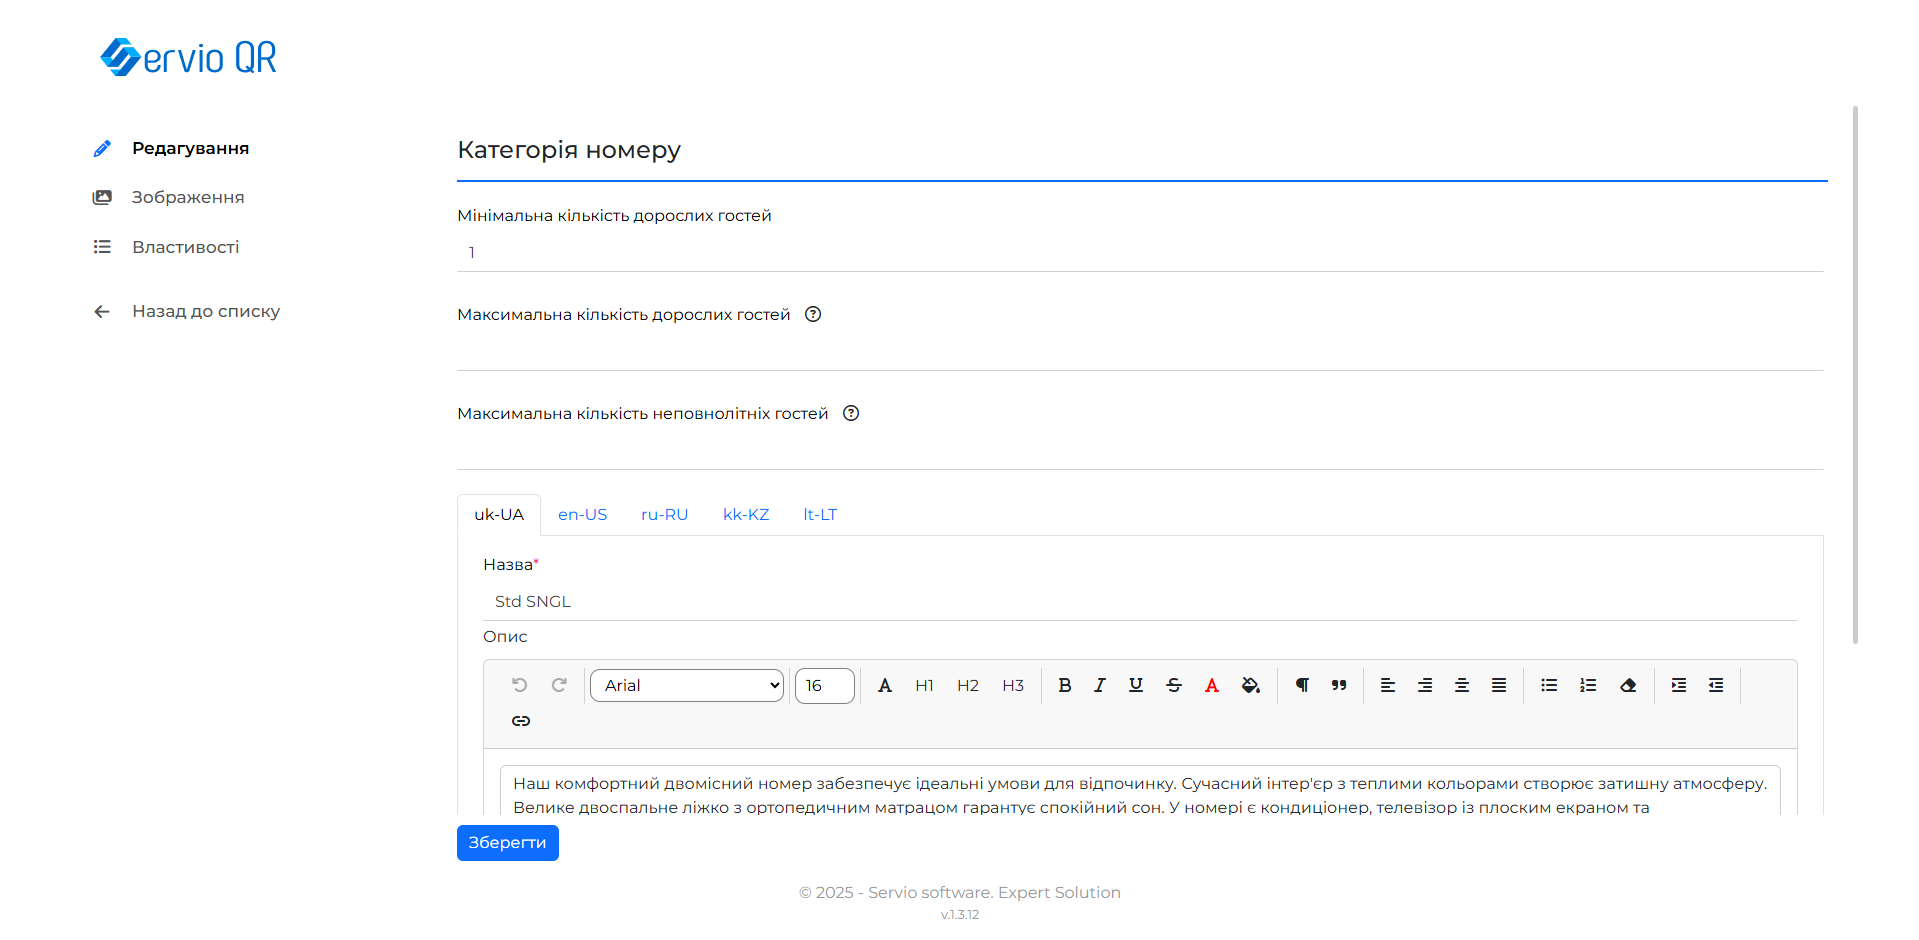Viewport: 1919px width, 940px height.
Task: Go back via Назад до списку
Action: pyautogui.click(x=205, y=311)
